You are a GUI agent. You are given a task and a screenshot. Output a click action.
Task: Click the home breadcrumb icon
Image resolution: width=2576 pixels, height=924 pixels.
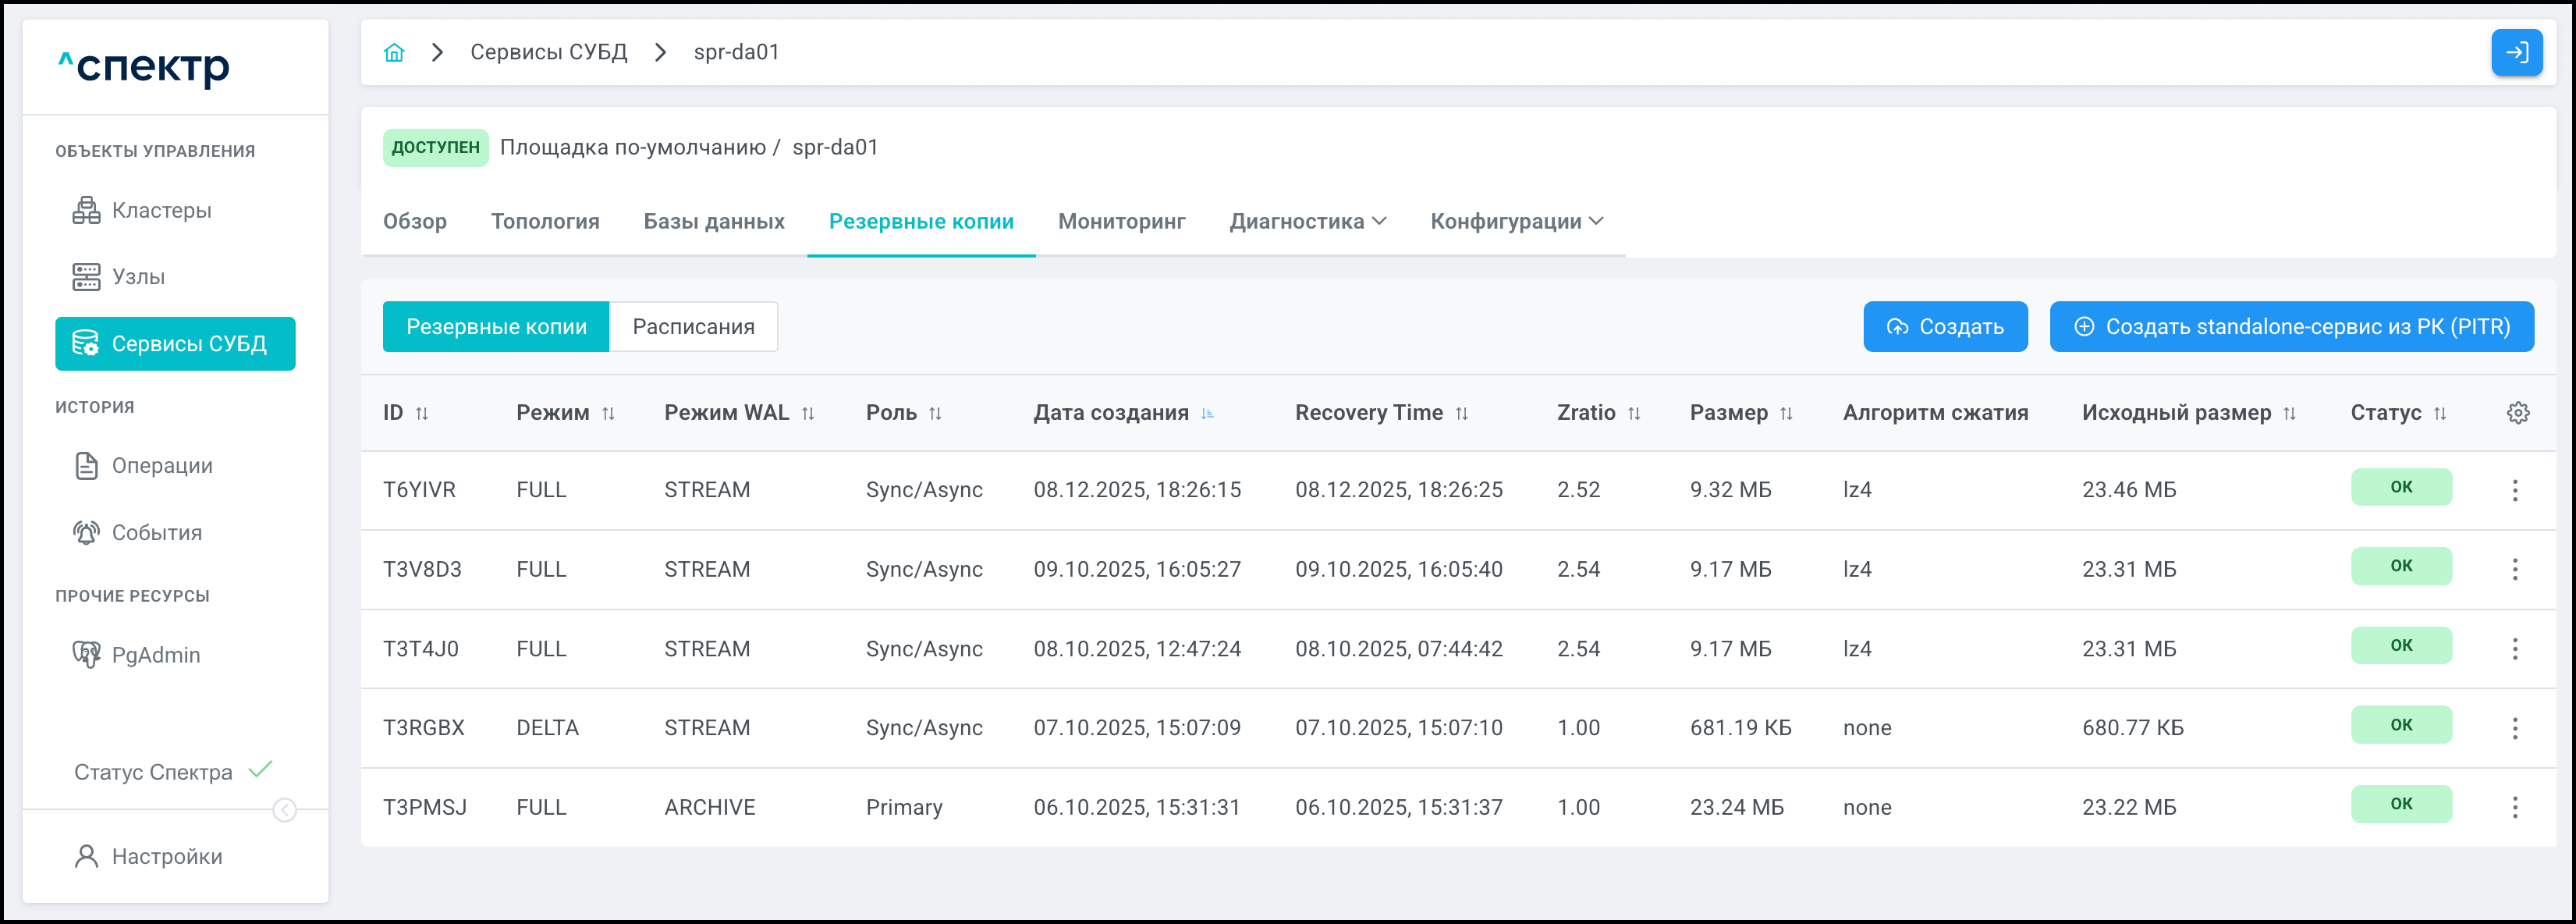point(394,52)
